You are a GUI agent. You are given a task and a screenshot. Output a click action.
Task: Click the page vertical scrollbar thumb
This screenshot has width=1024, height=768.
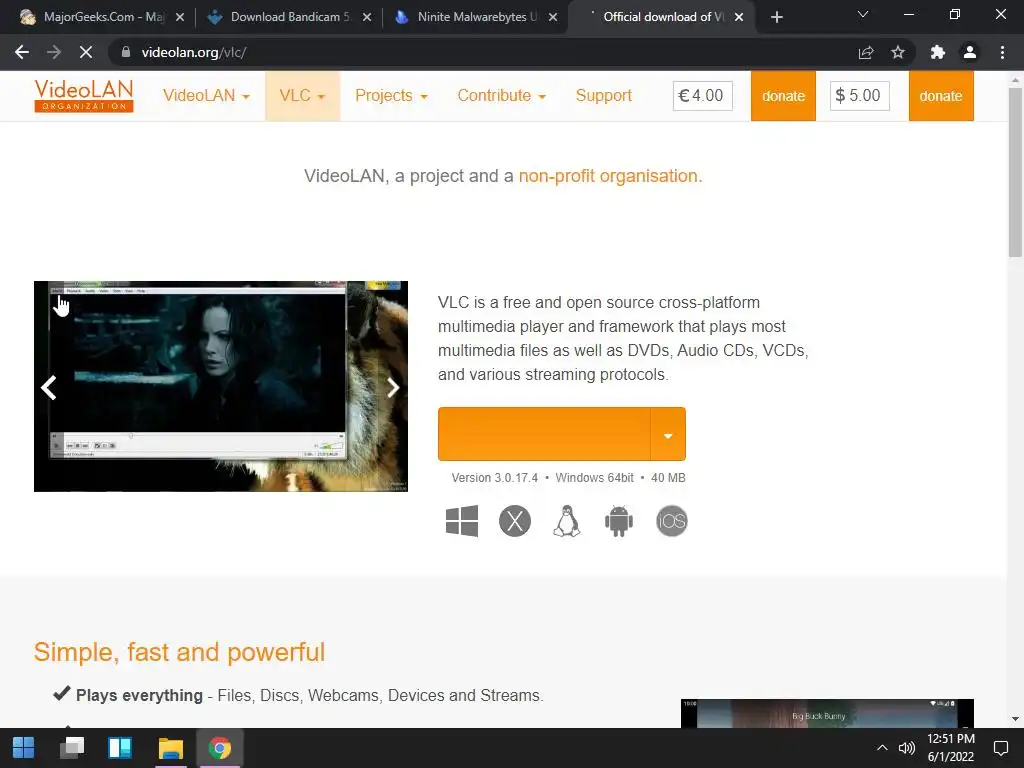click(1015, 172)
